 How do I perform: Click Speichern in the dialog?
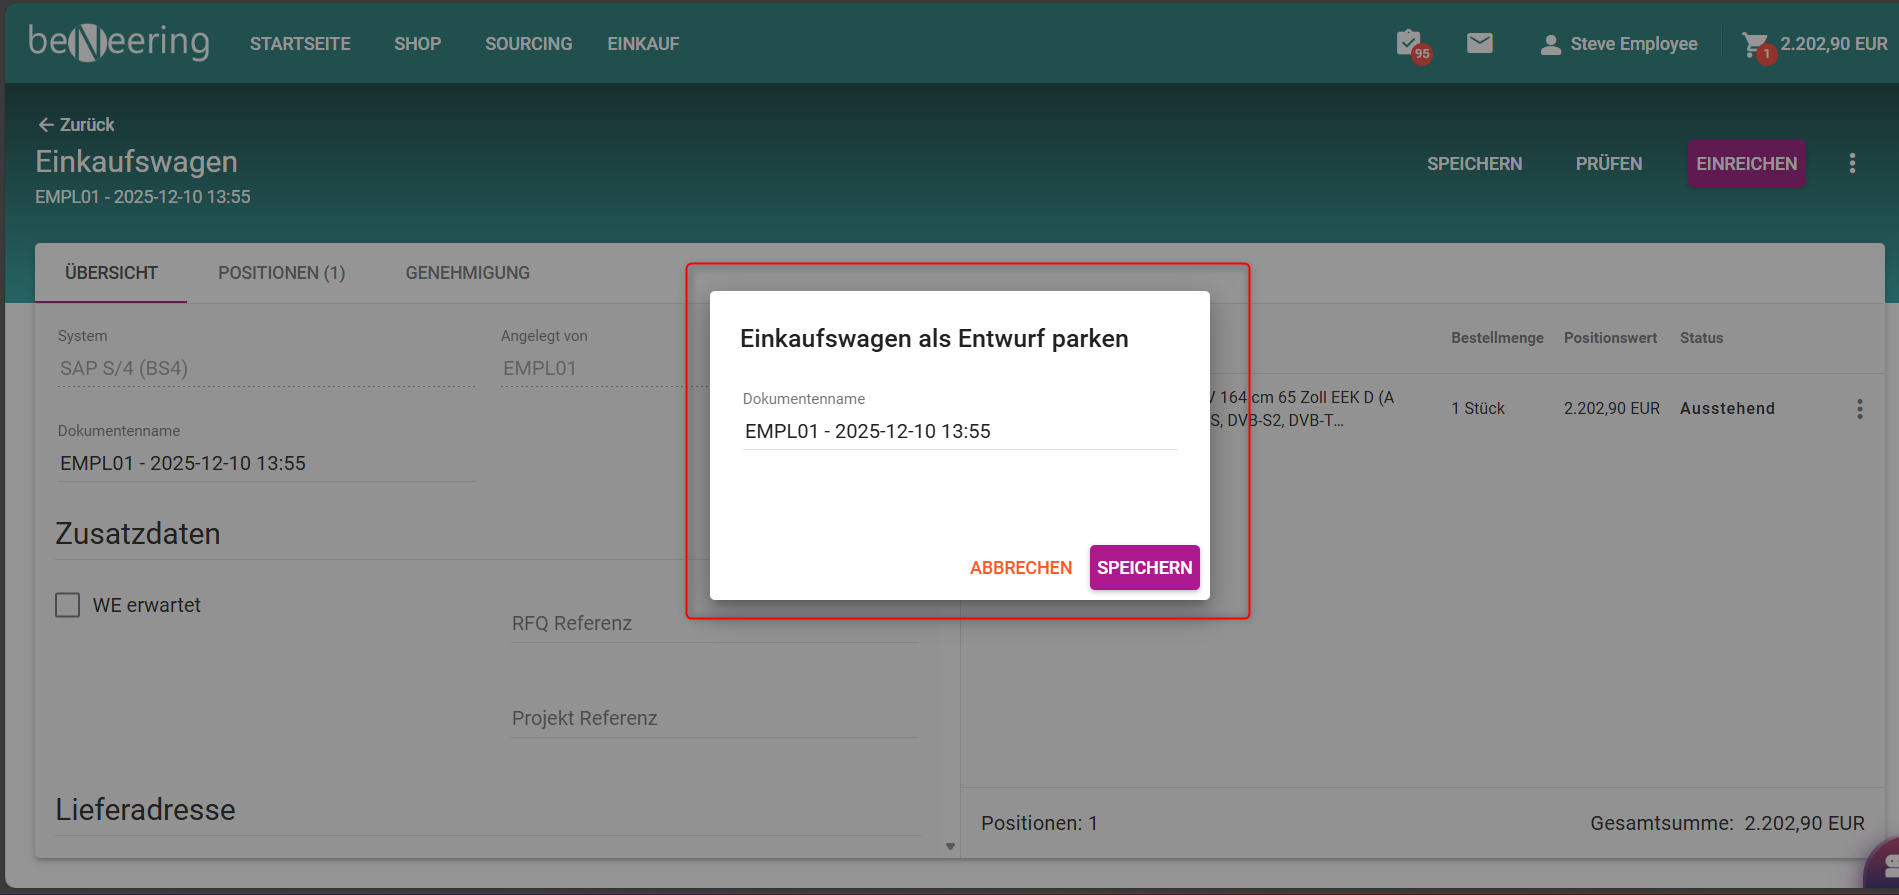pos(1144,567)
